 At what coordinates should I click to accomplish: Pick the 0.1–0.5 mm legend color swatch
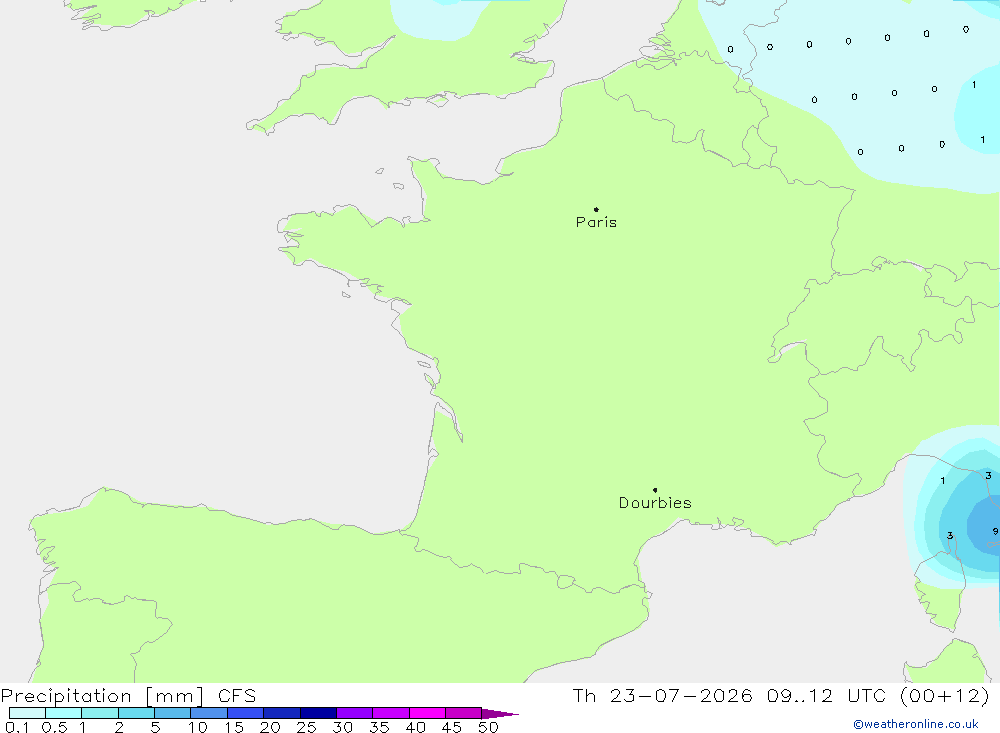coord(27,713)
